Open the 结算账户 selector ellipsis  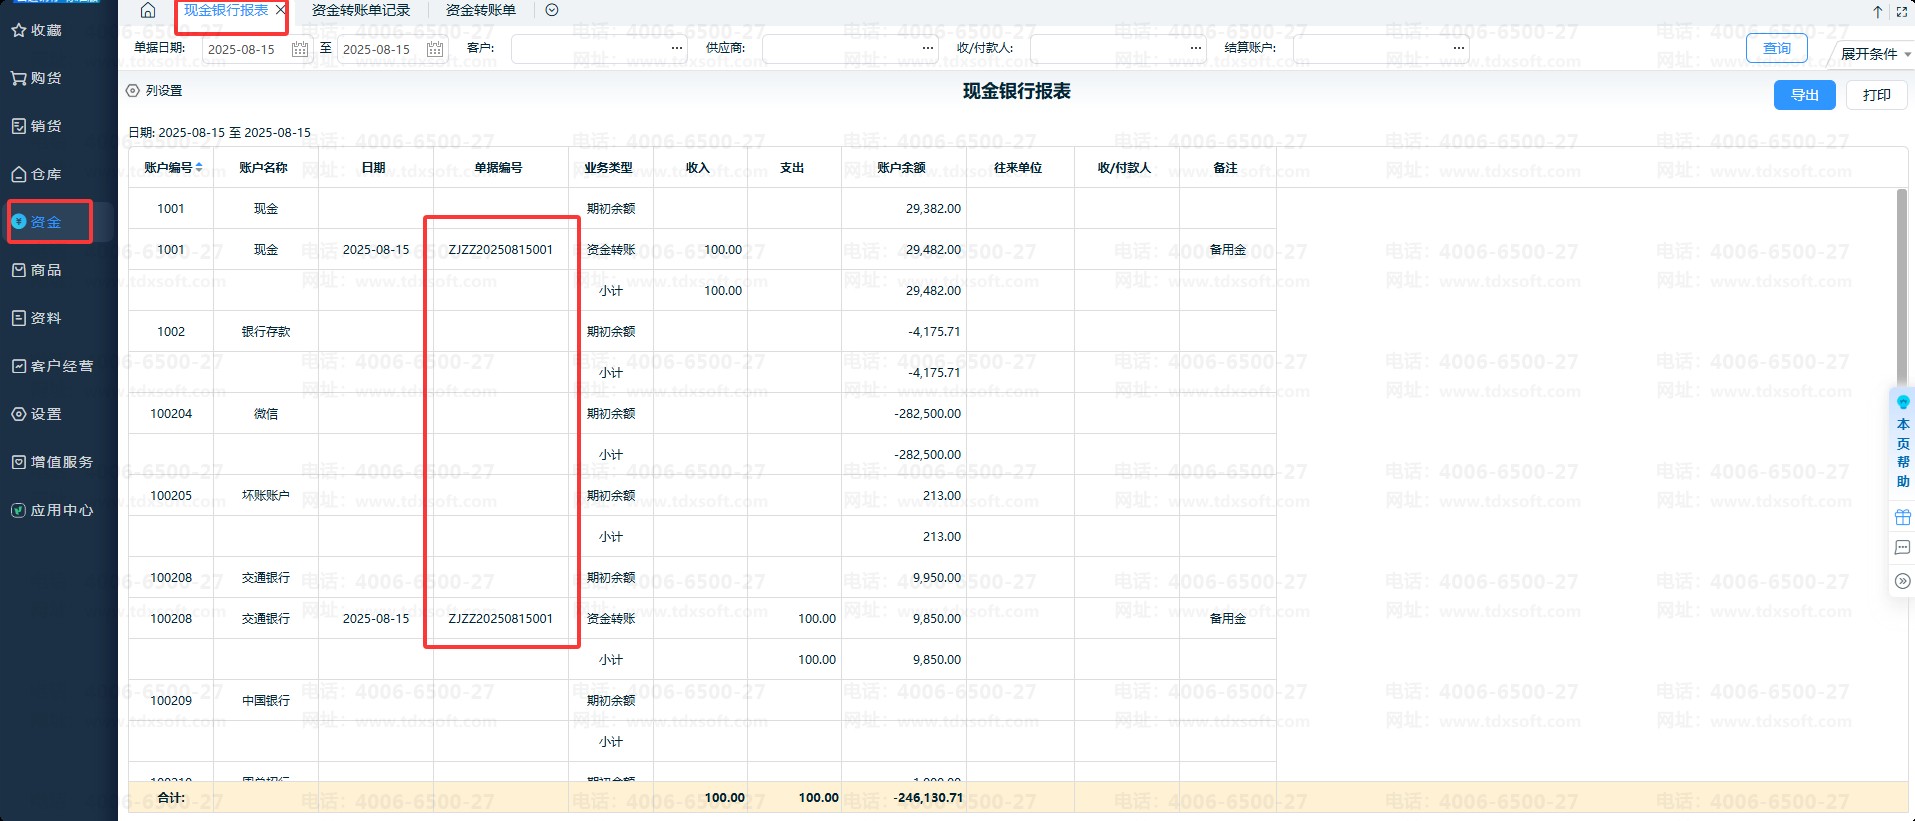[1458, 48]
